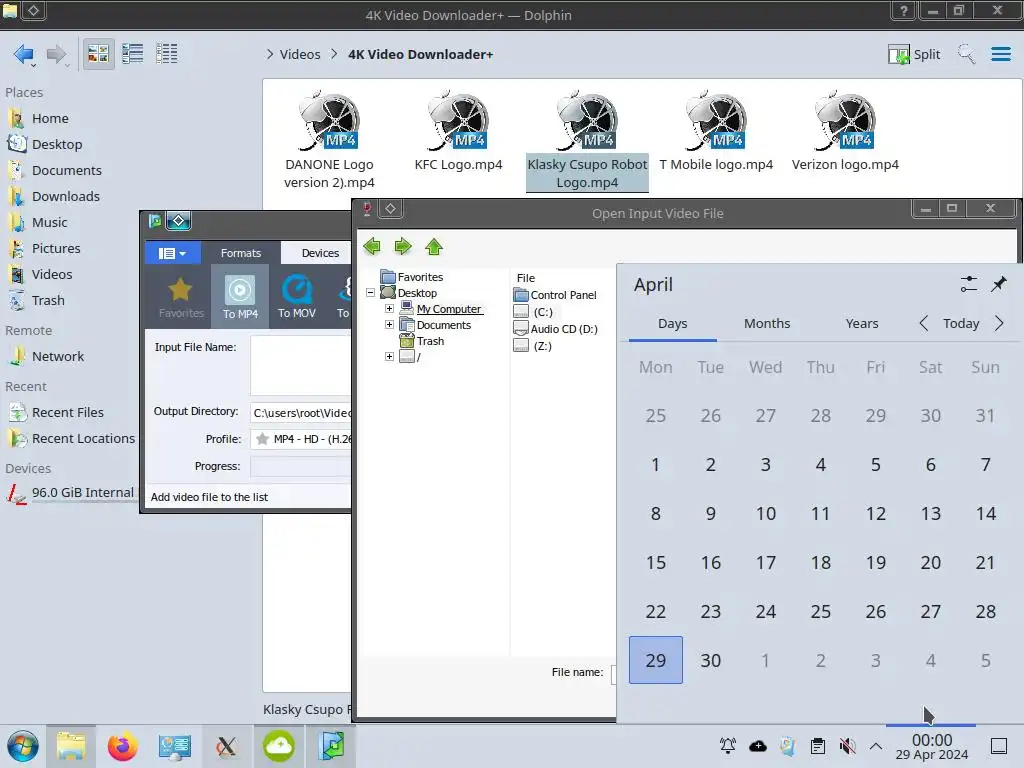
Task: Select Verizon logo.mp4 file
Action: click(845, 131)
